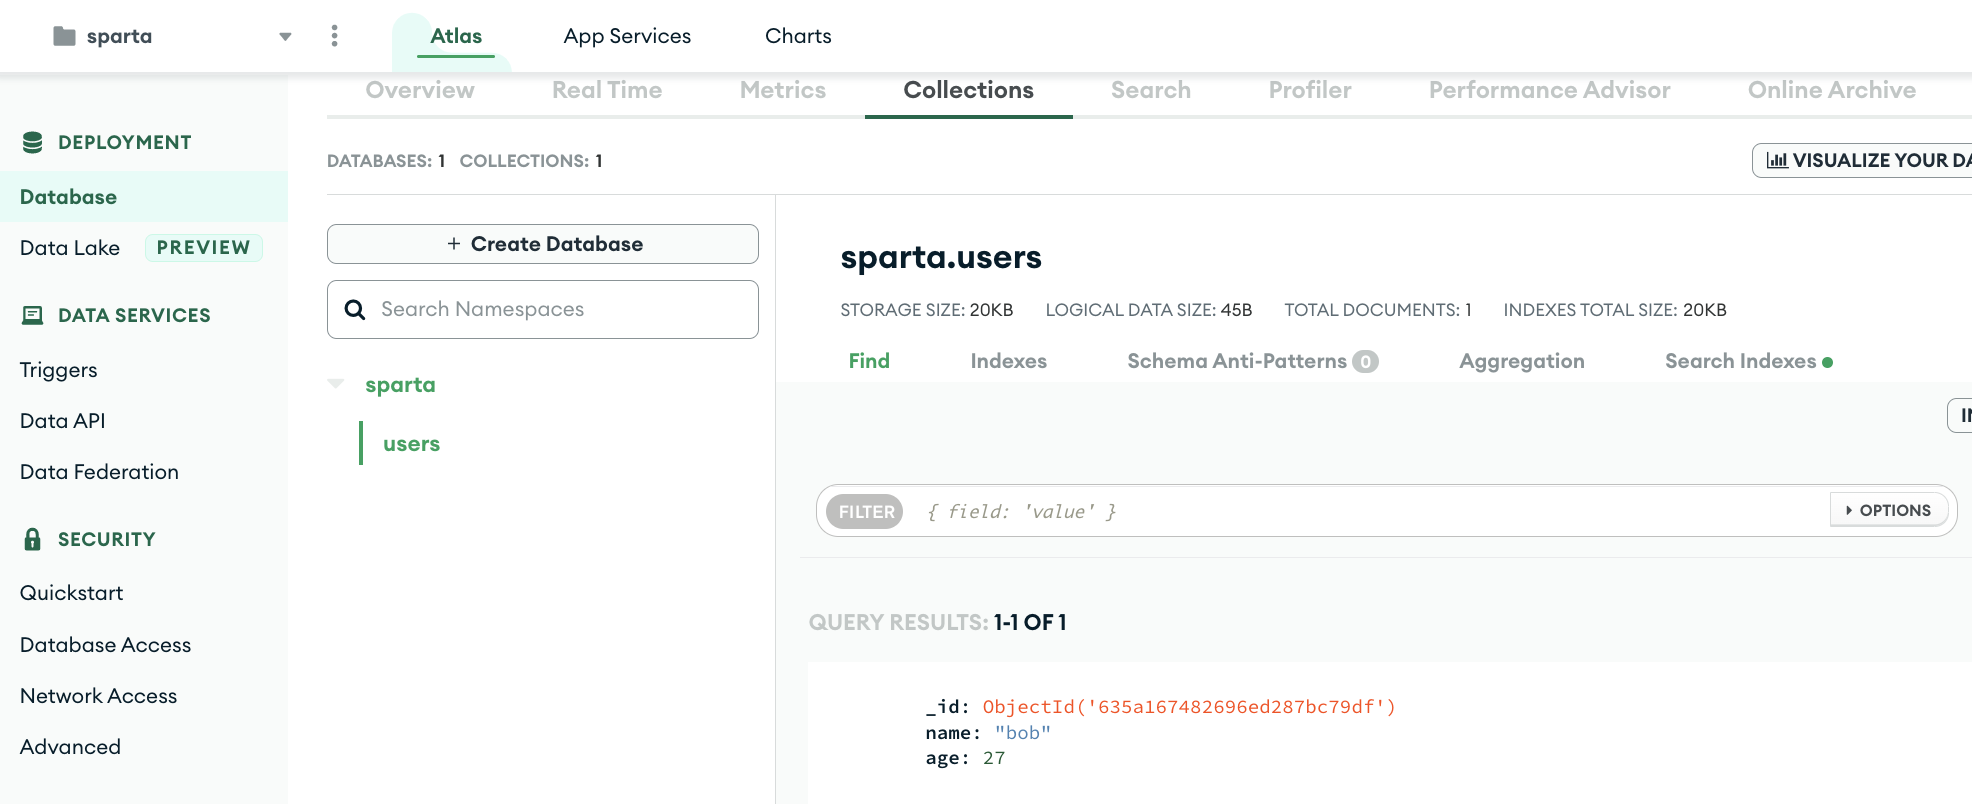This screenshot has height=804, width=1972.
Task: Switch to the Atlas tab
Action: (456, 36)
